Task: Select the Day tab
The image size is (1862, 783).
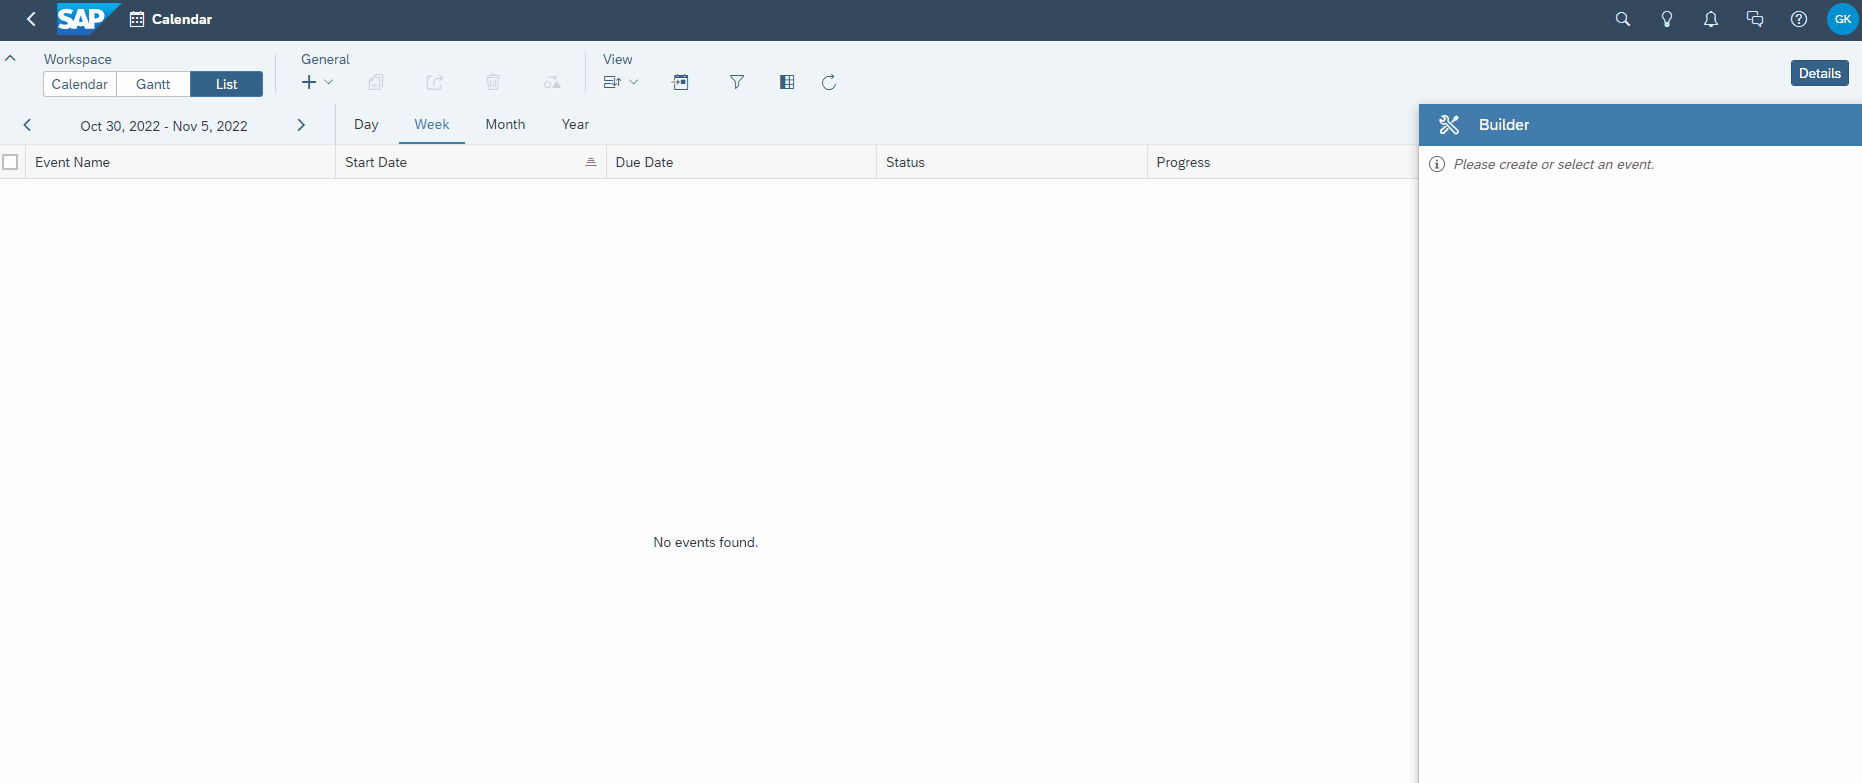Action: pyautogui.click(x=366, y=124)
